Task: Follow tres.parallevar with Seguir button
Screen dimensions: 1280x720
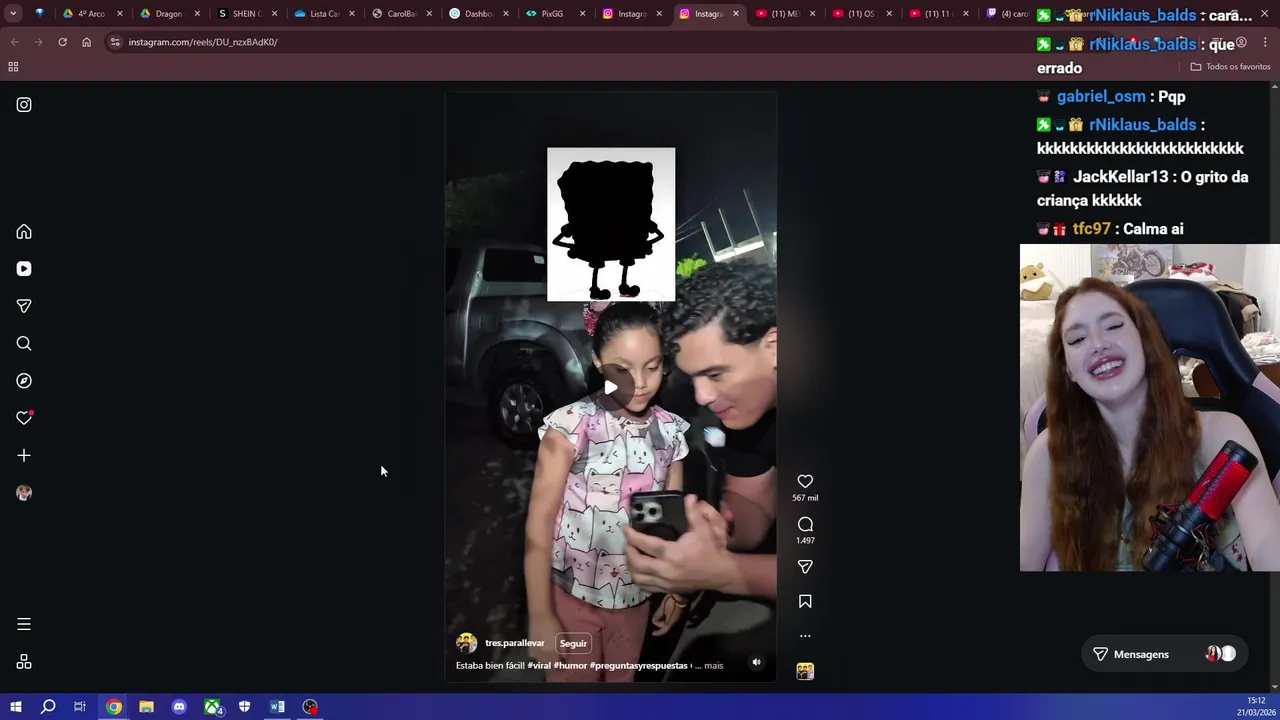Action: point(573,643)
